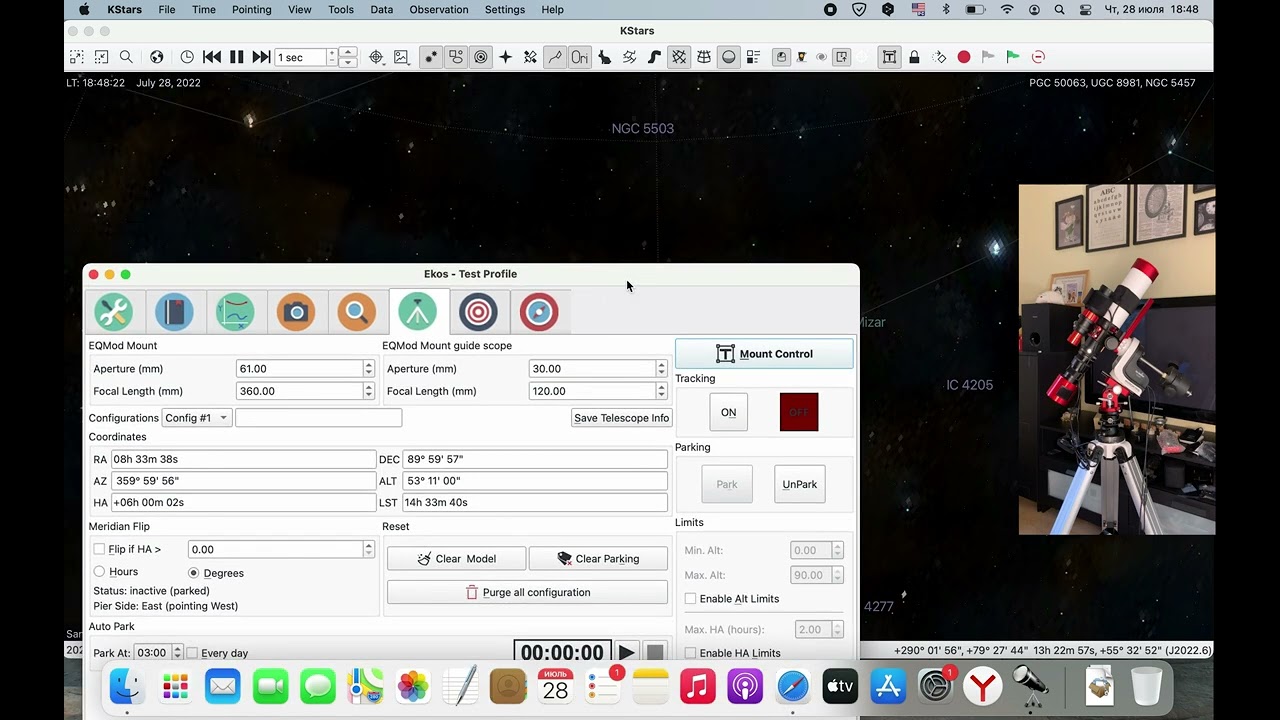
Task: Select the Hours radio button
Action: [99, 571]
